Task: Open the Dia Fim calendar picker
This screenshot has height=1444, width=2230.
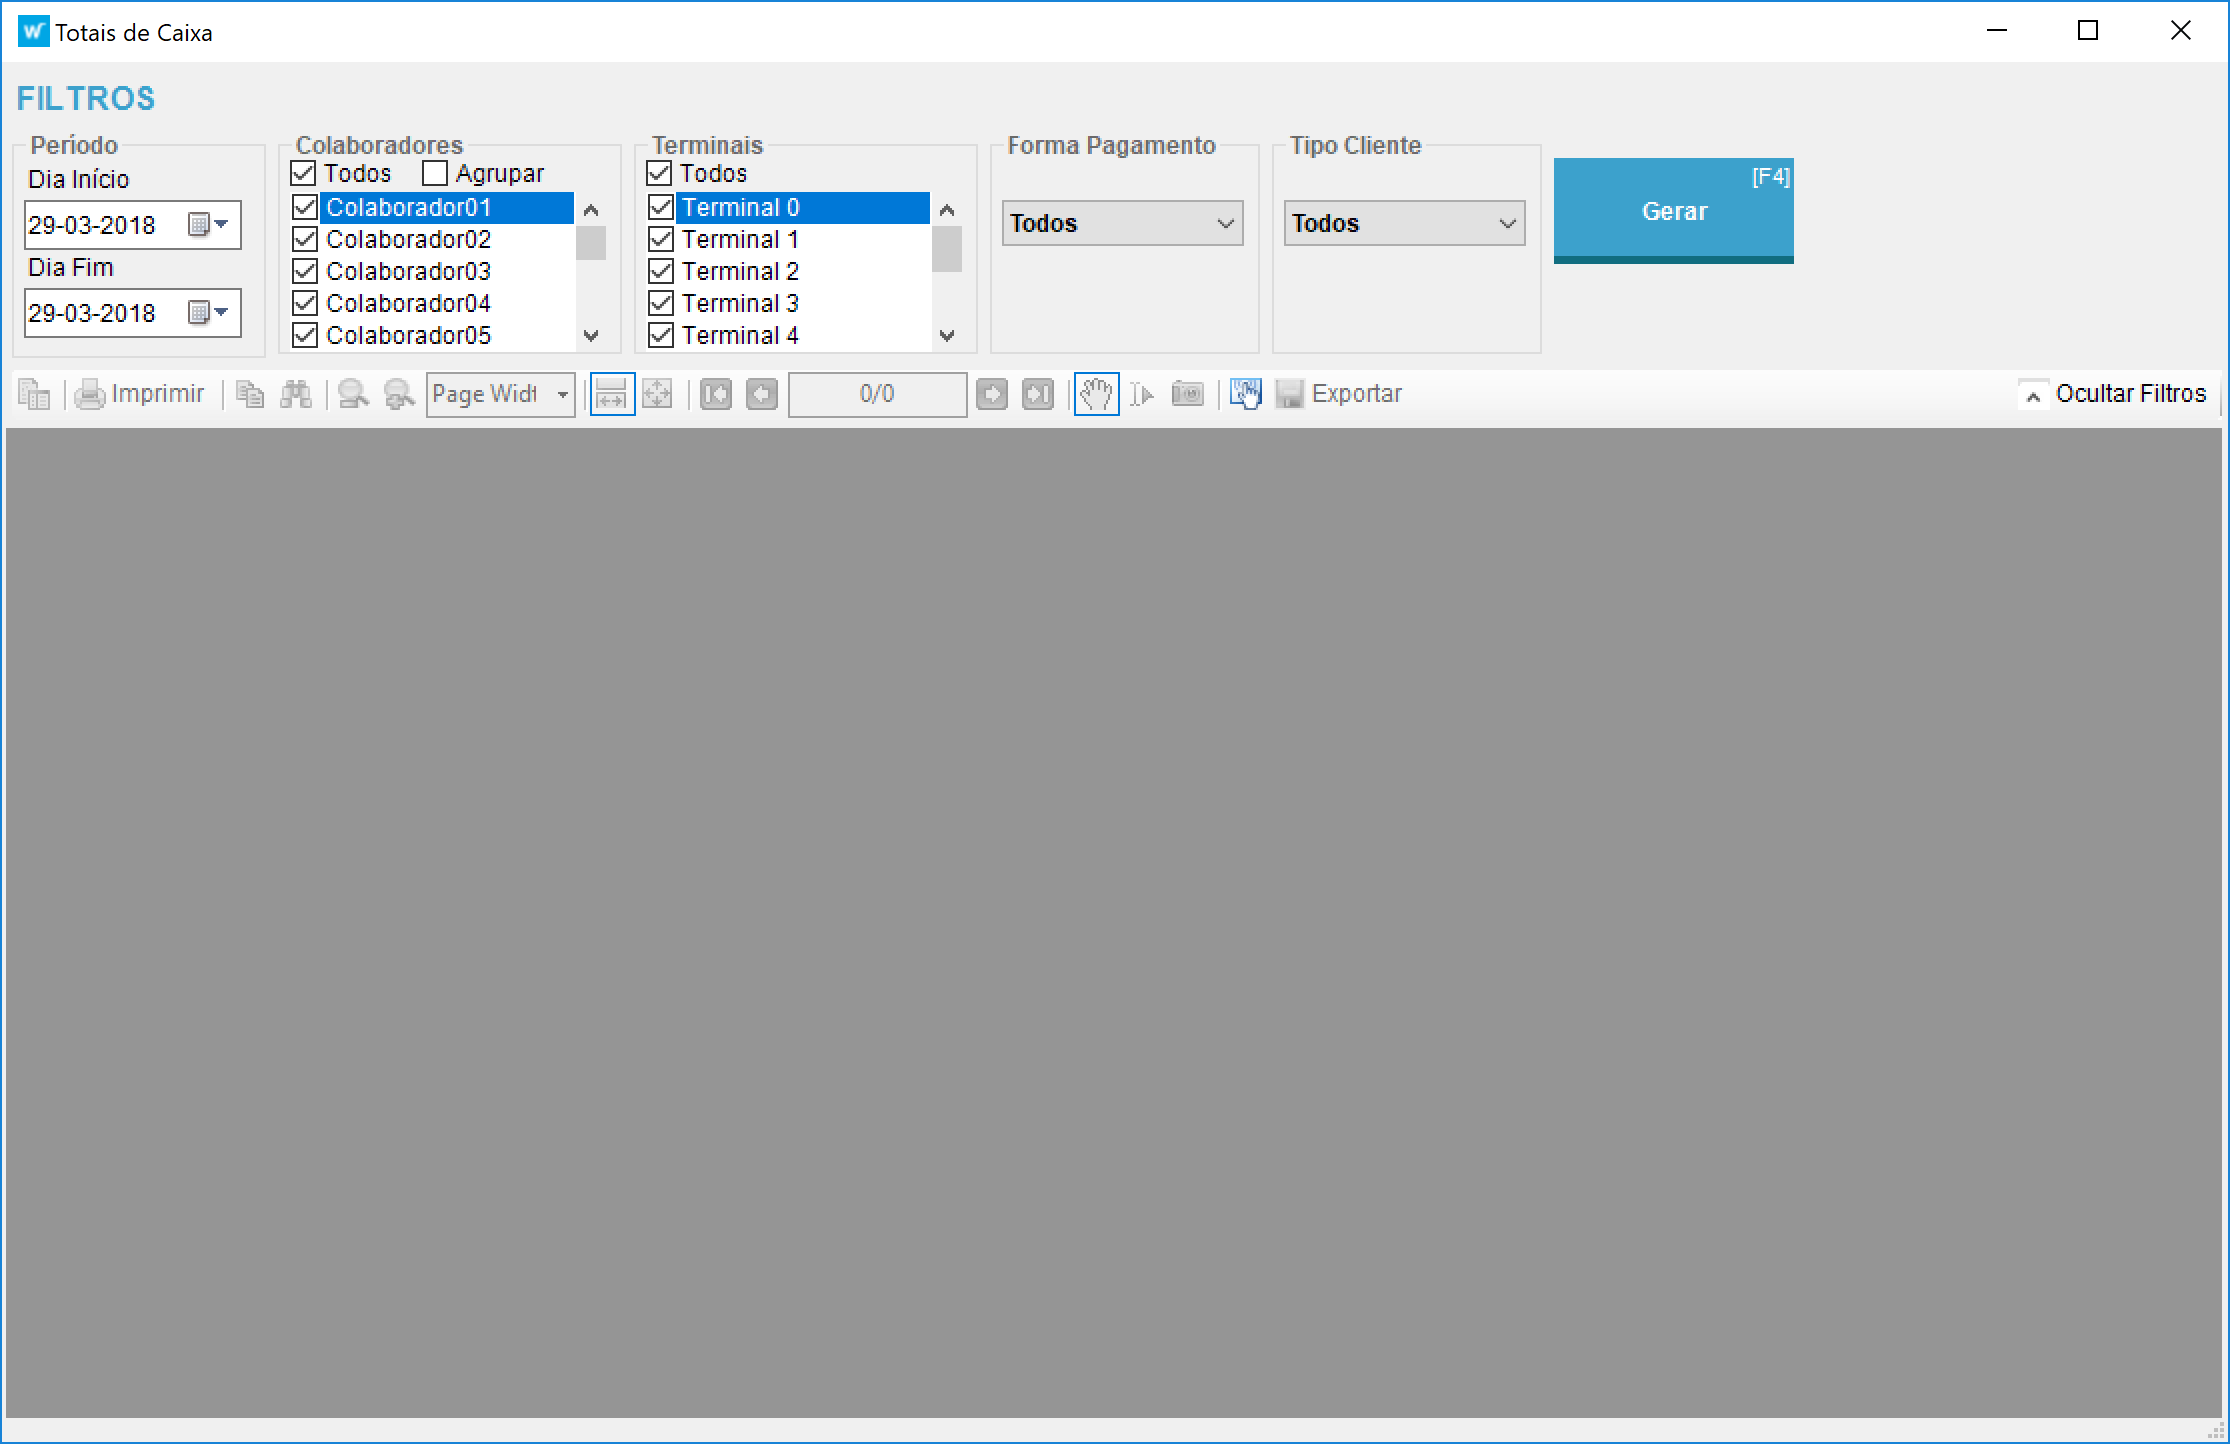Action: 210,313
